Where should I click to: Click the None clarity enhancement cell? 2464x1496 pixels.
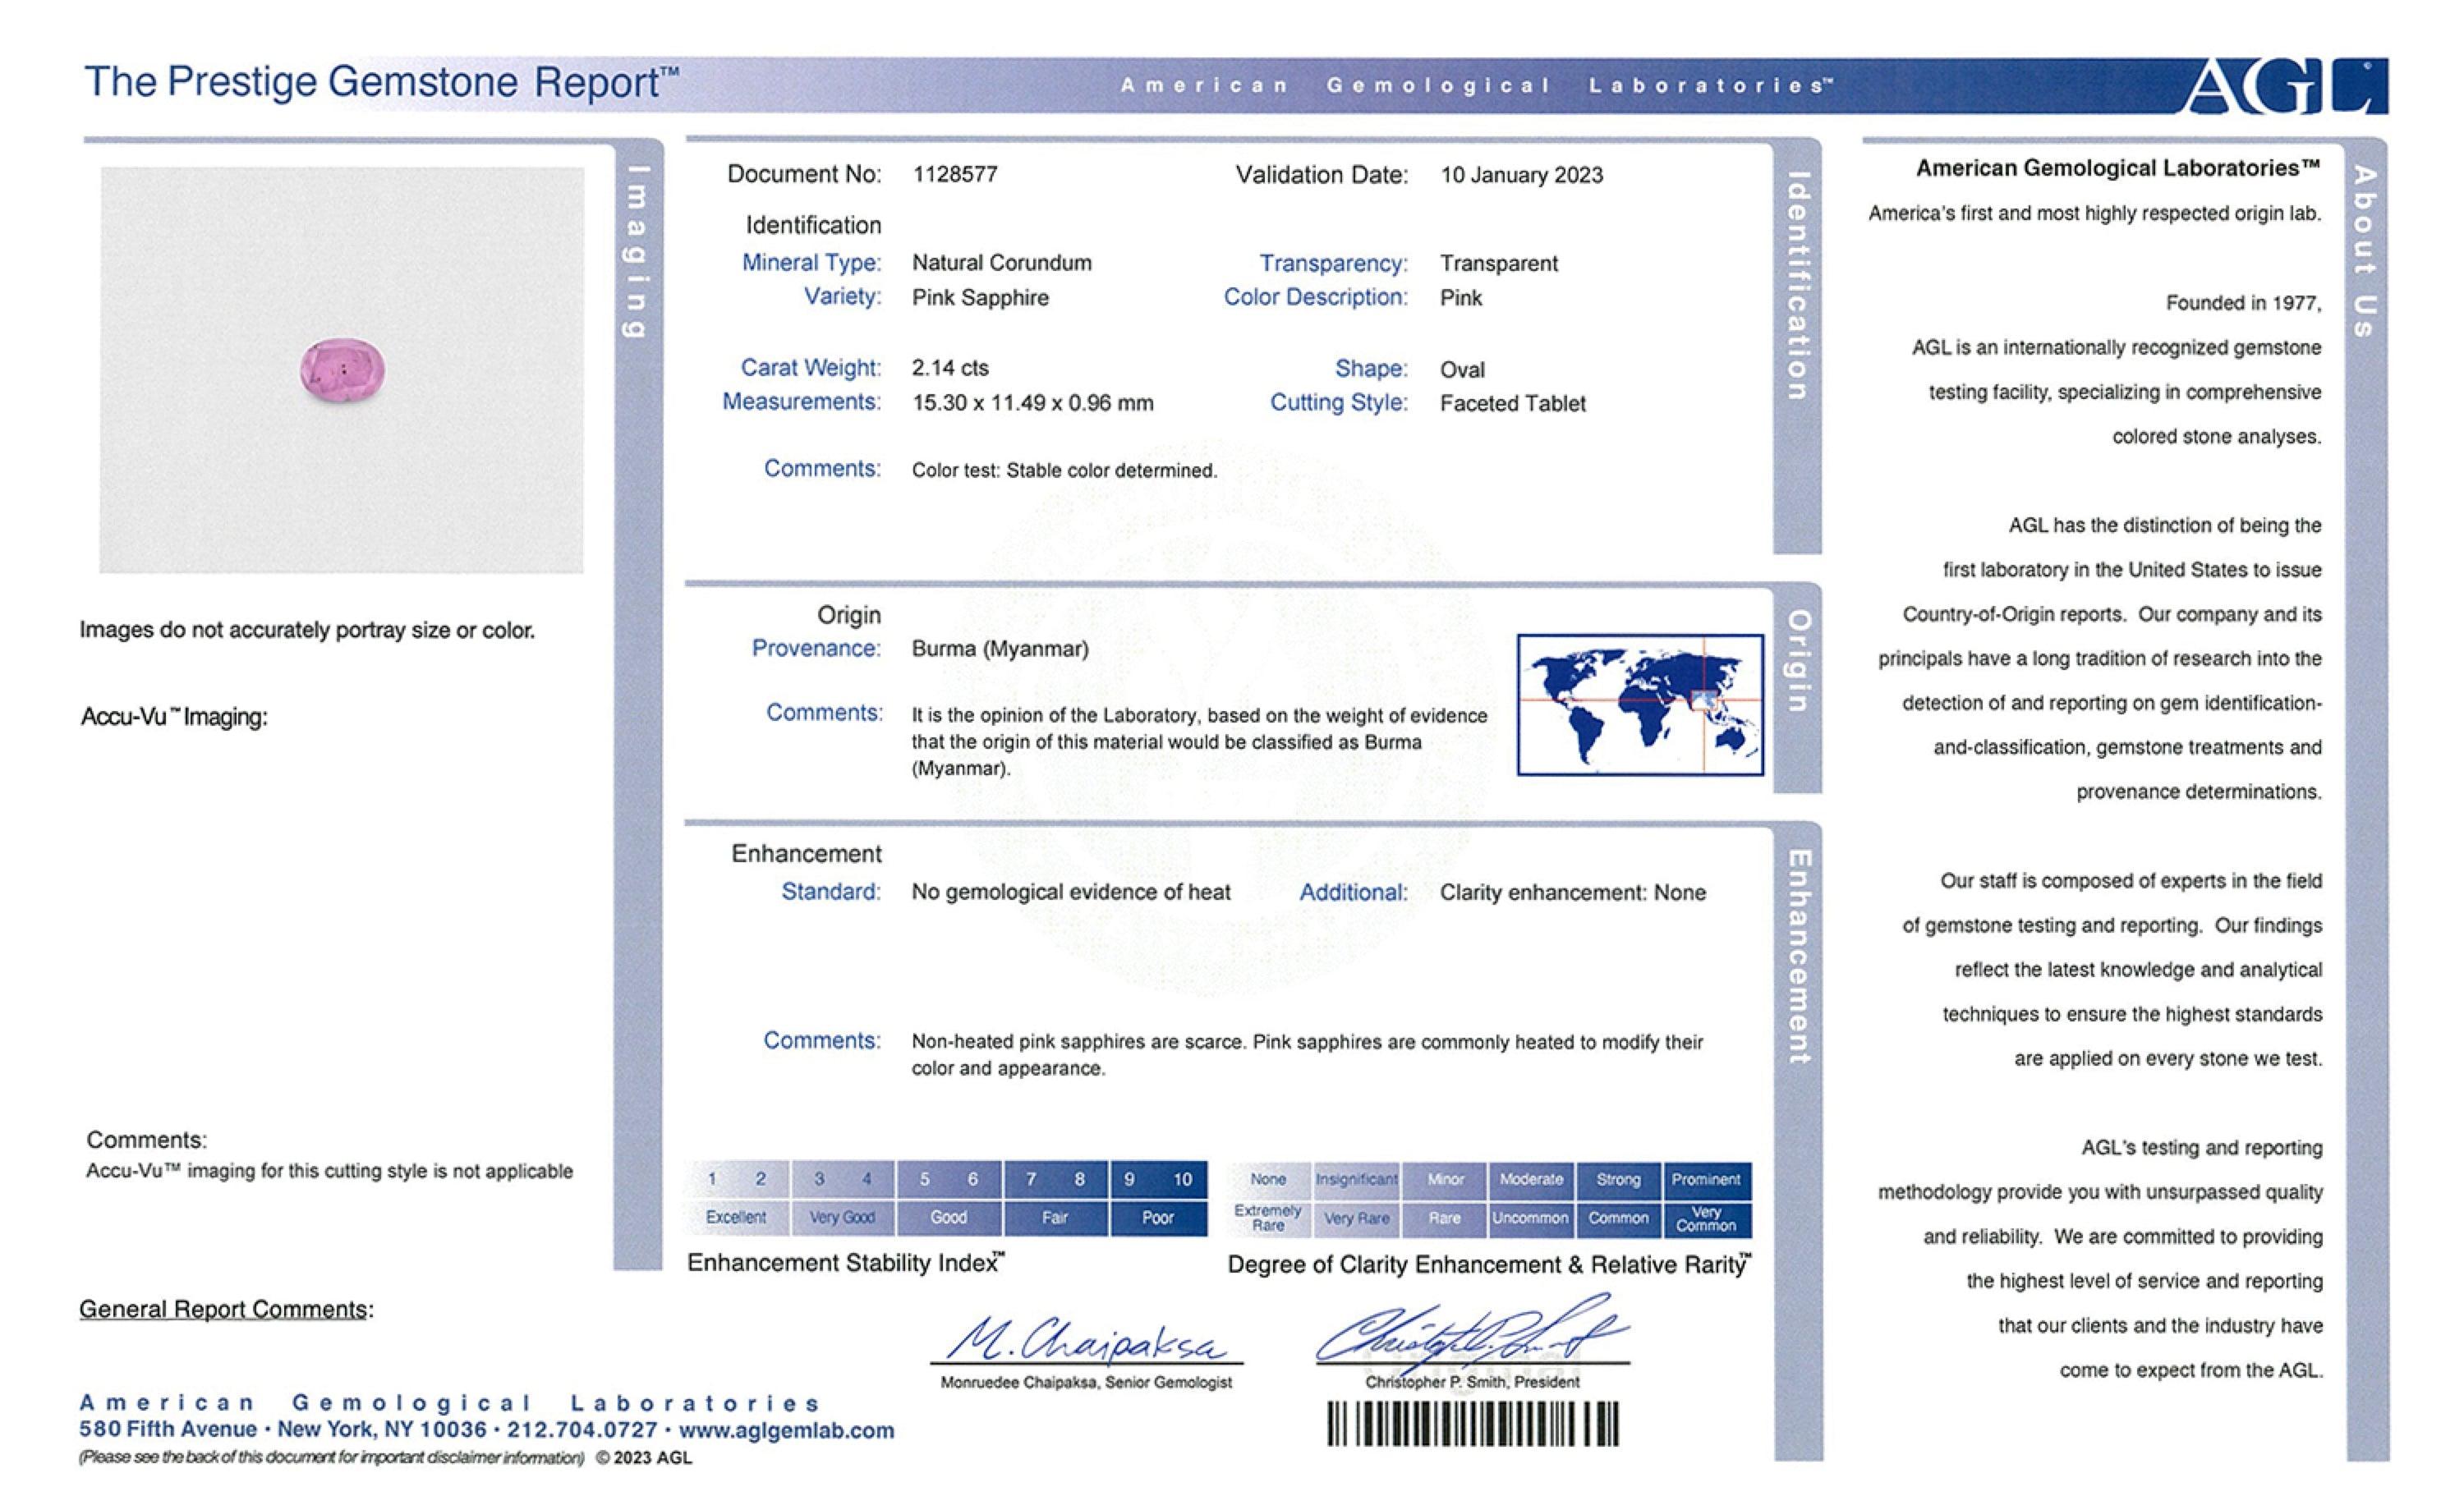(x=1267, y=1179)
